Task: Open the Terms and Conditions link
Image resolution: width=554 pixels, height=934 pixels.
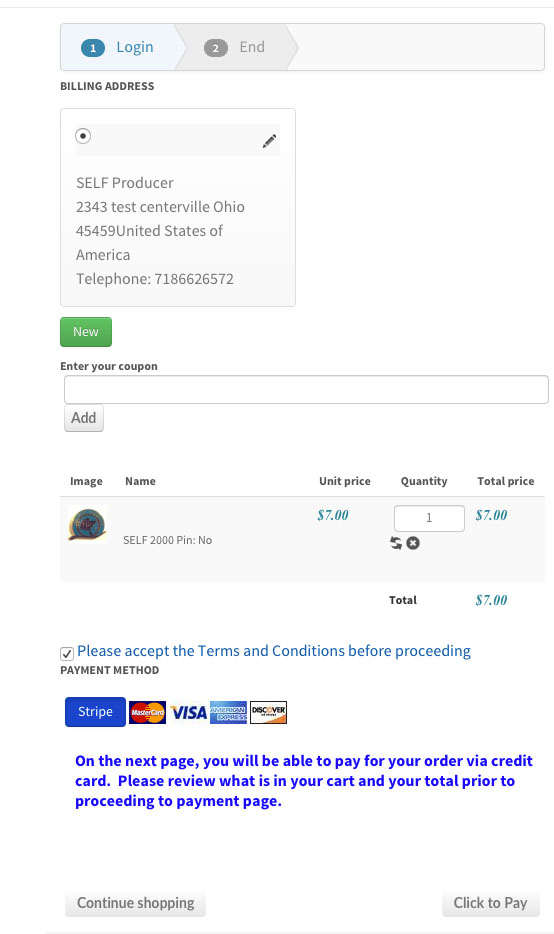Action: coord(274,651)
